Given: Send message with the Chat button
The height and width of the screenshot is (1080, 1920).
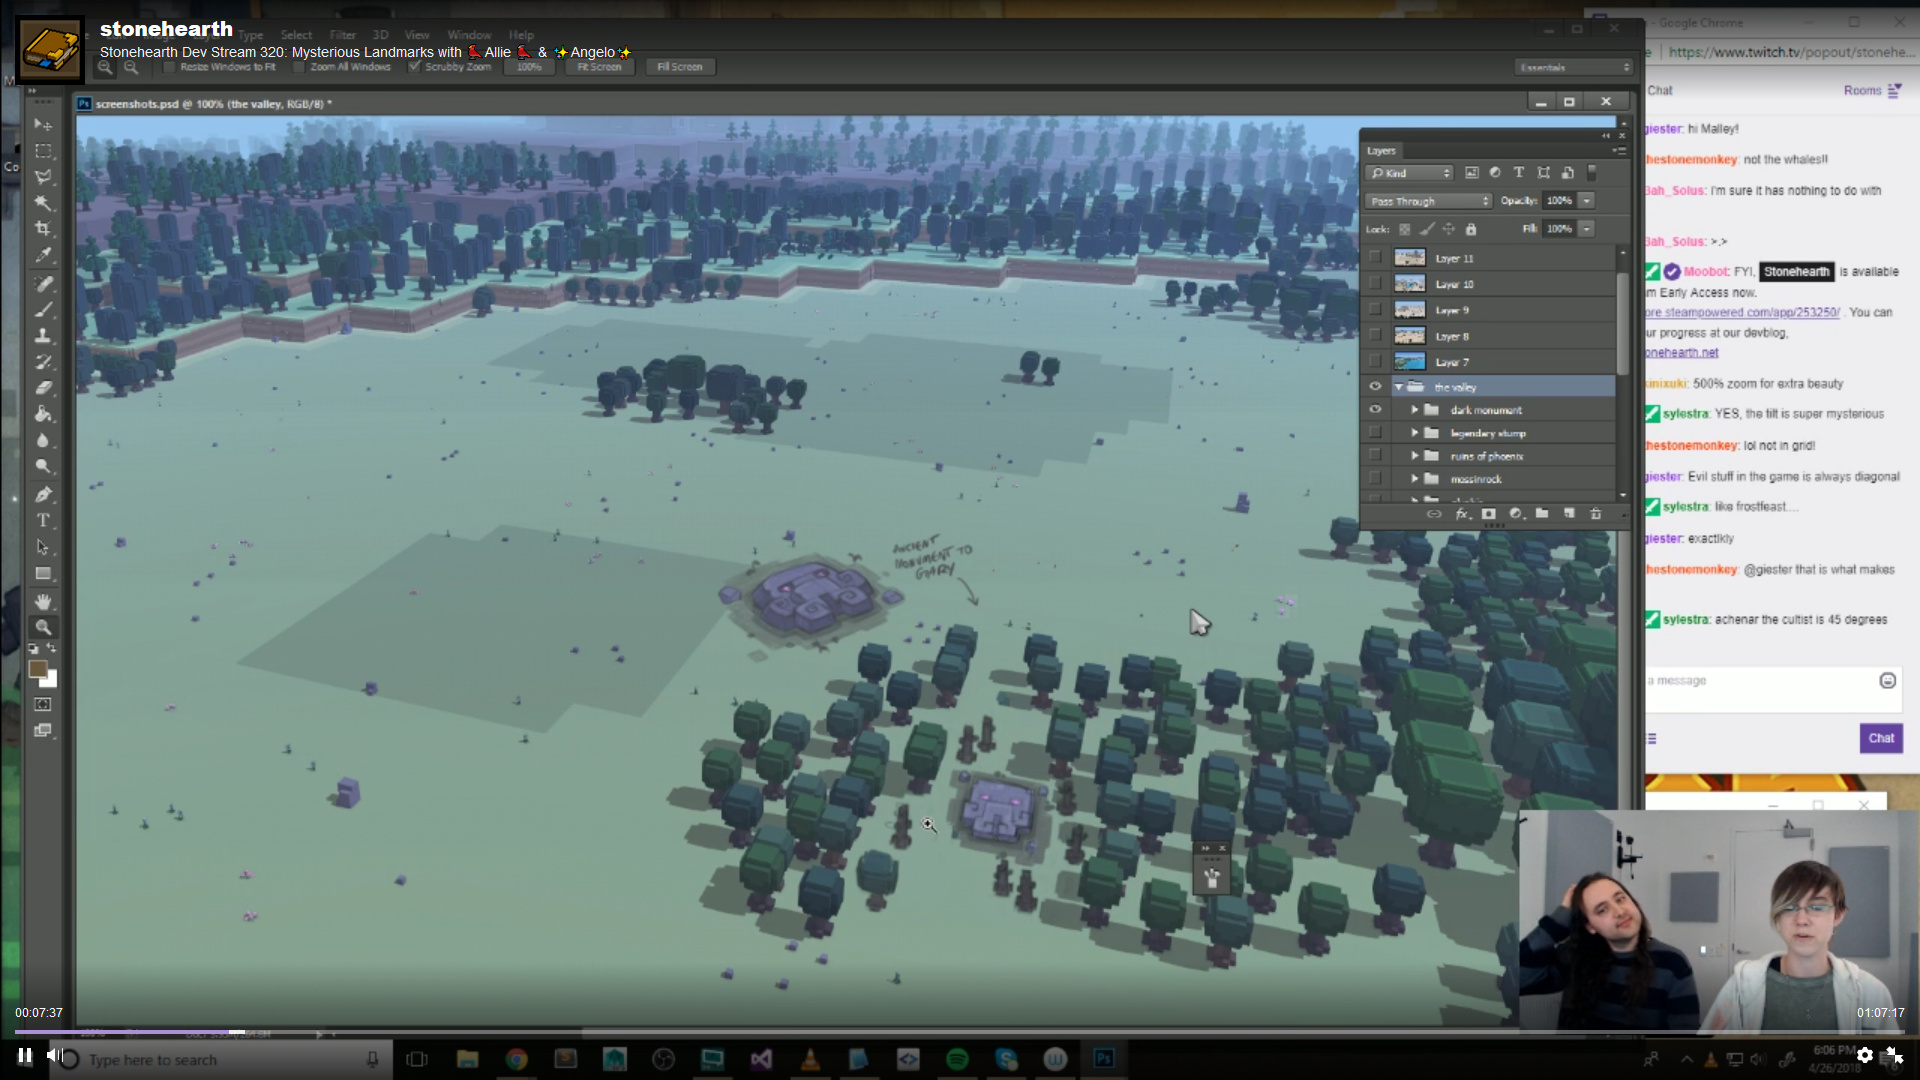Looking at the screenshot, I should [x=1880, y=738].
